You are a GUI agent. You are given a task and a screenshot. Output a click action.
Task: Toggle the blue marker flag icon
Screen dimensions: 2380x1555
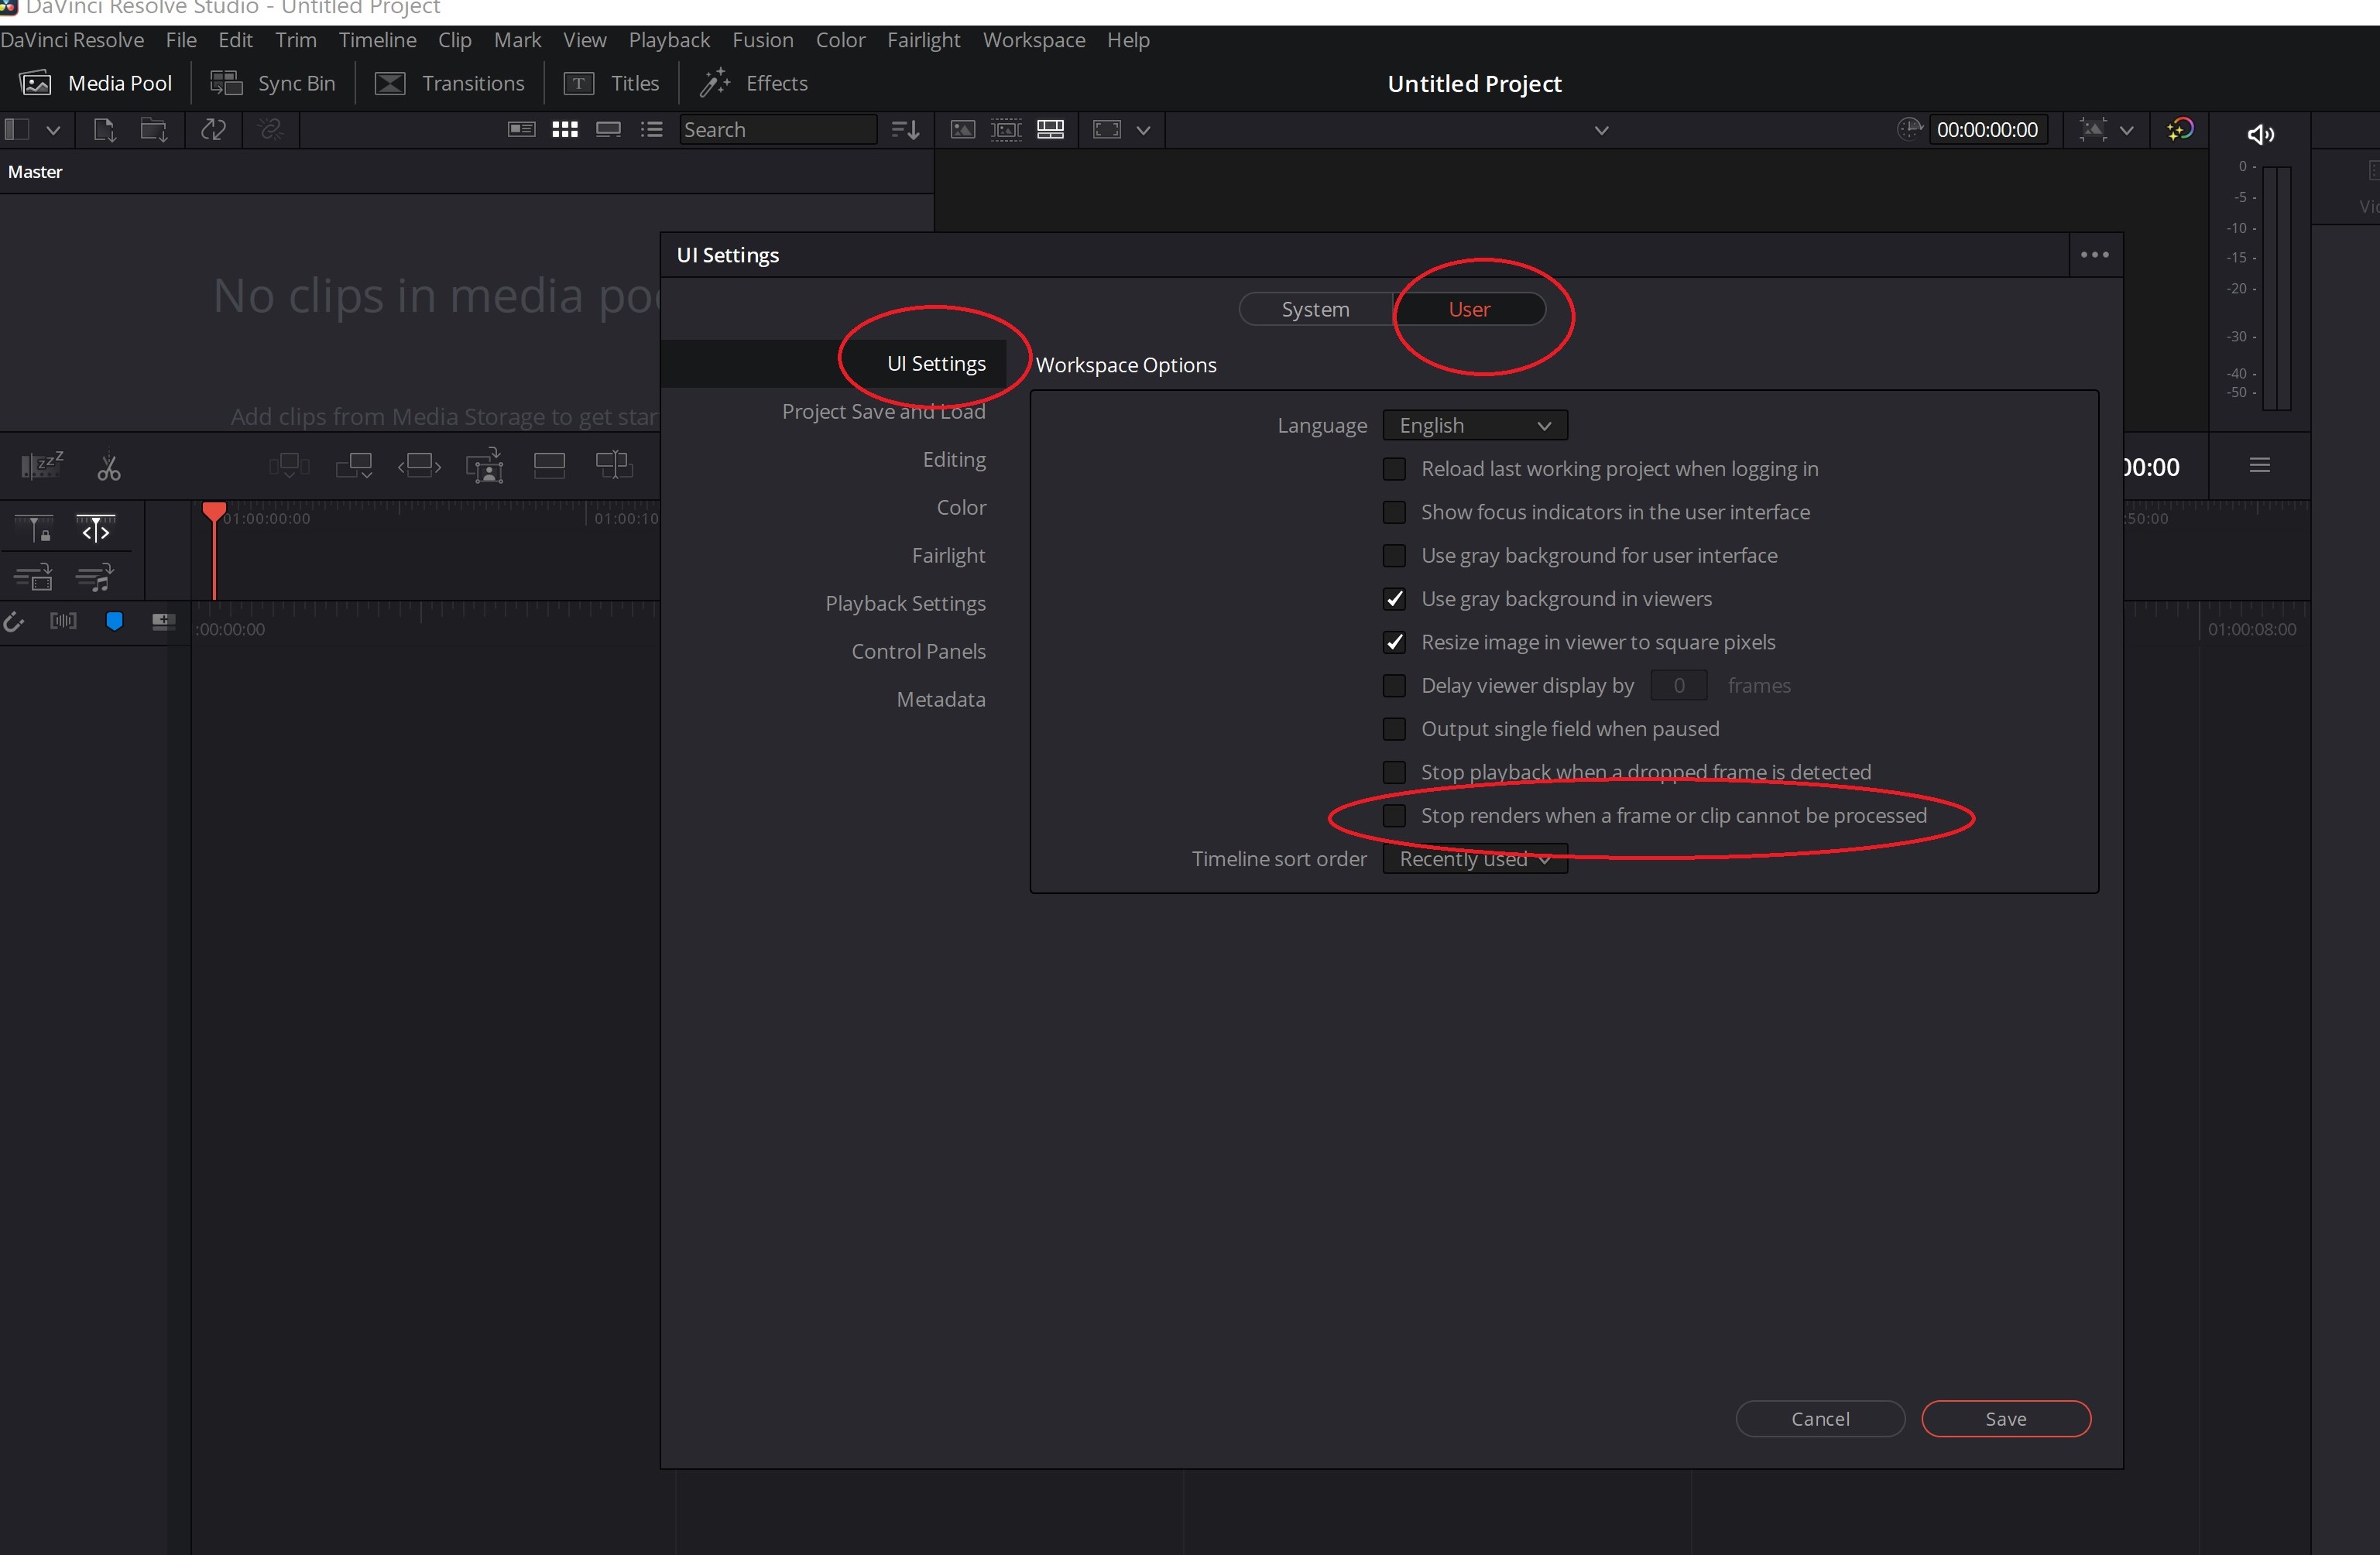pyautogui.click(x=114, y=621)
